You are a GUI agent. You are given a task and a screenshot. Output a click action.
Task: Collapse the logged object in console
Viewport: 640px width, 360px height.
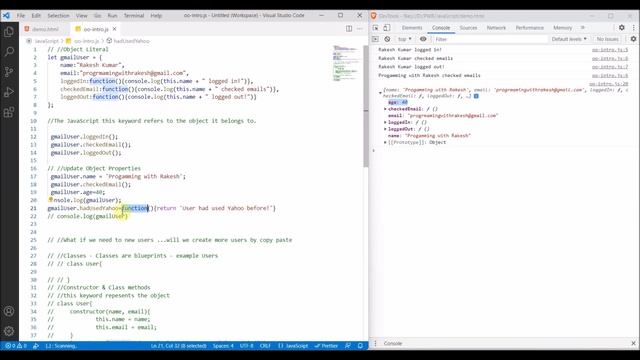coord(380,93)
